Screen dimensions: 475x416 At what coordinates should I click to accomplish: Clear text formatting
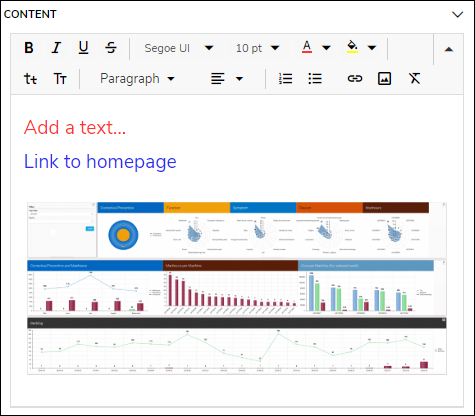414,79
